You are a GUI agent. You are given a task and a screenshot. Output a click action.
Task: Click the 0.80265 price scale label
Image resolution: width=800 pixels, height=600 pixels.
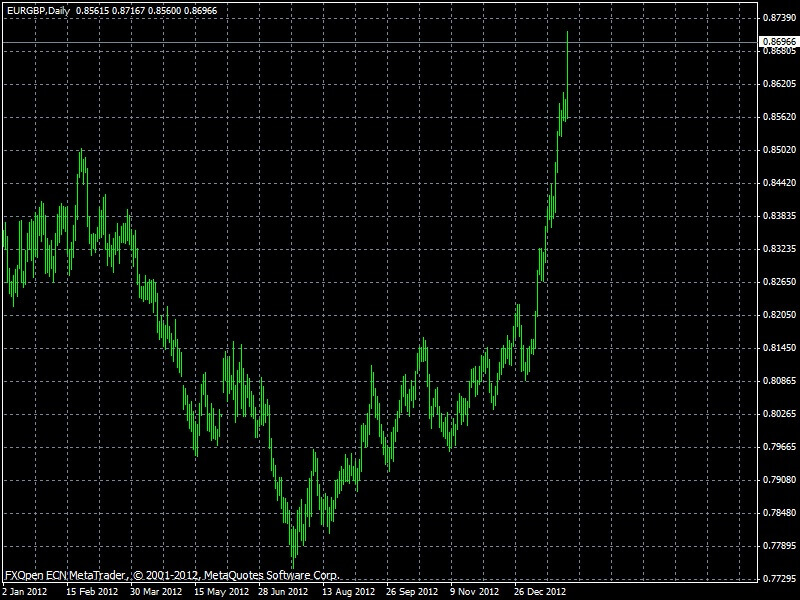[x=778, y=414]
